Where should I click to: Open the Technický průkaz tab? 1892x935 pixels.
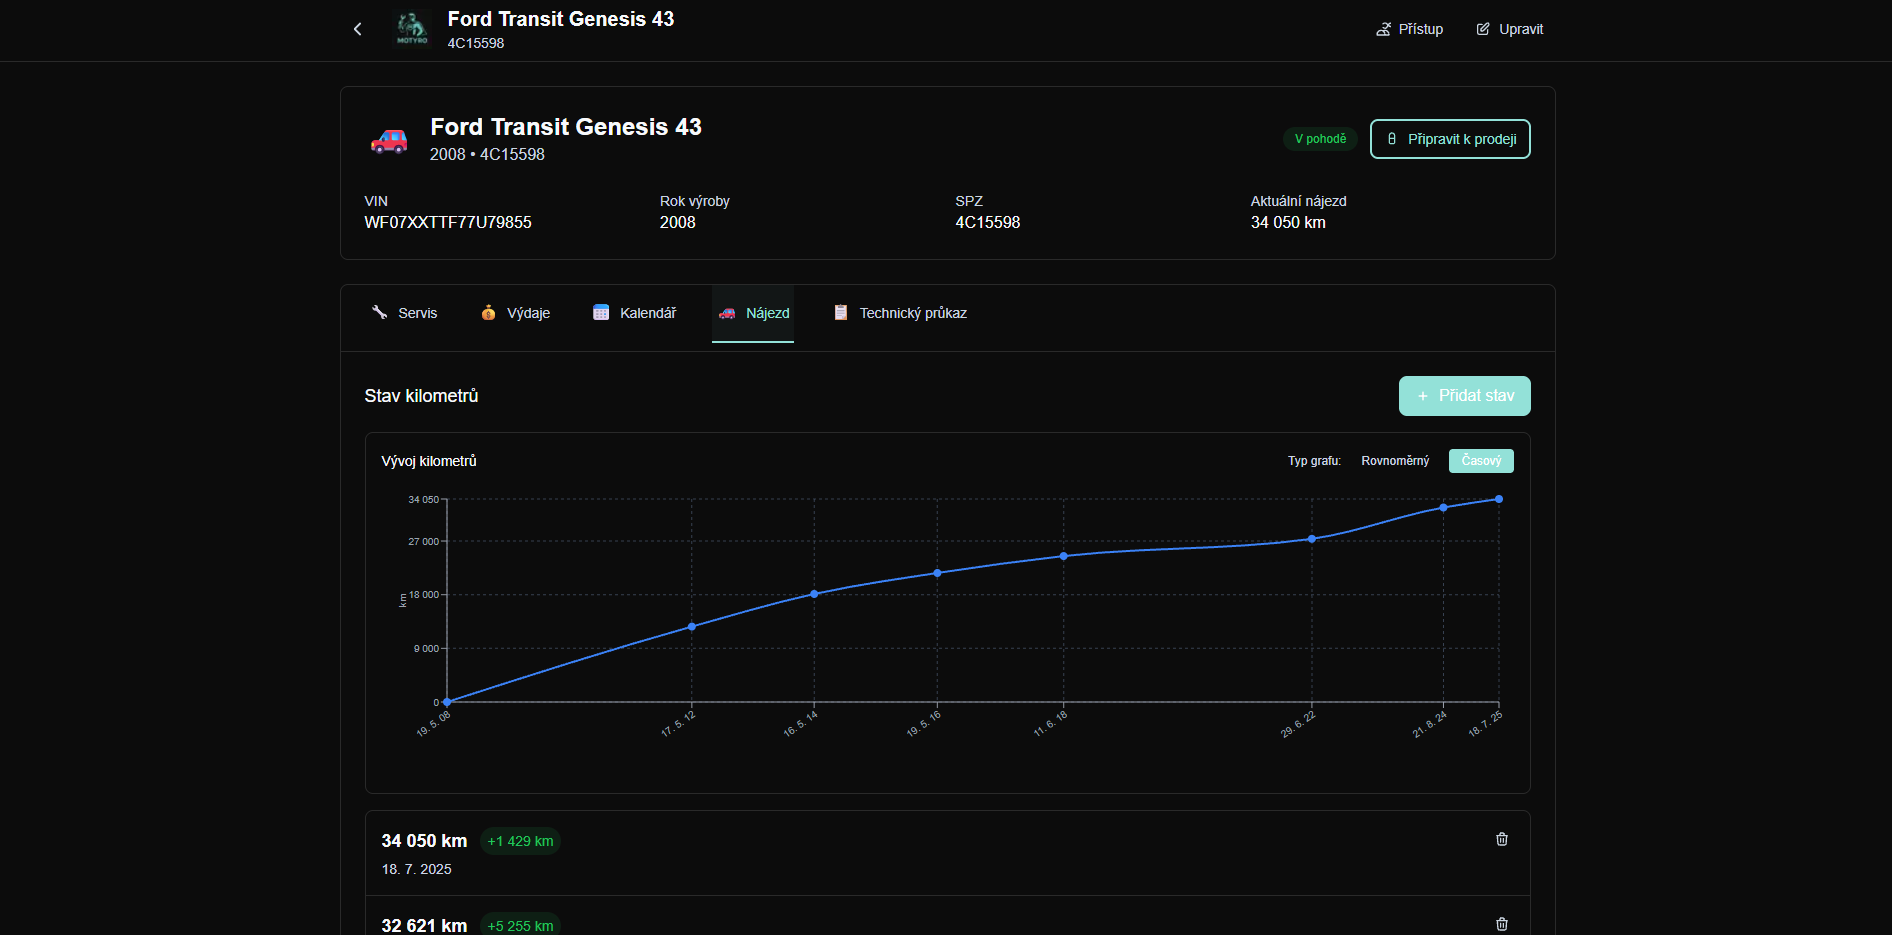coord(900,313)
